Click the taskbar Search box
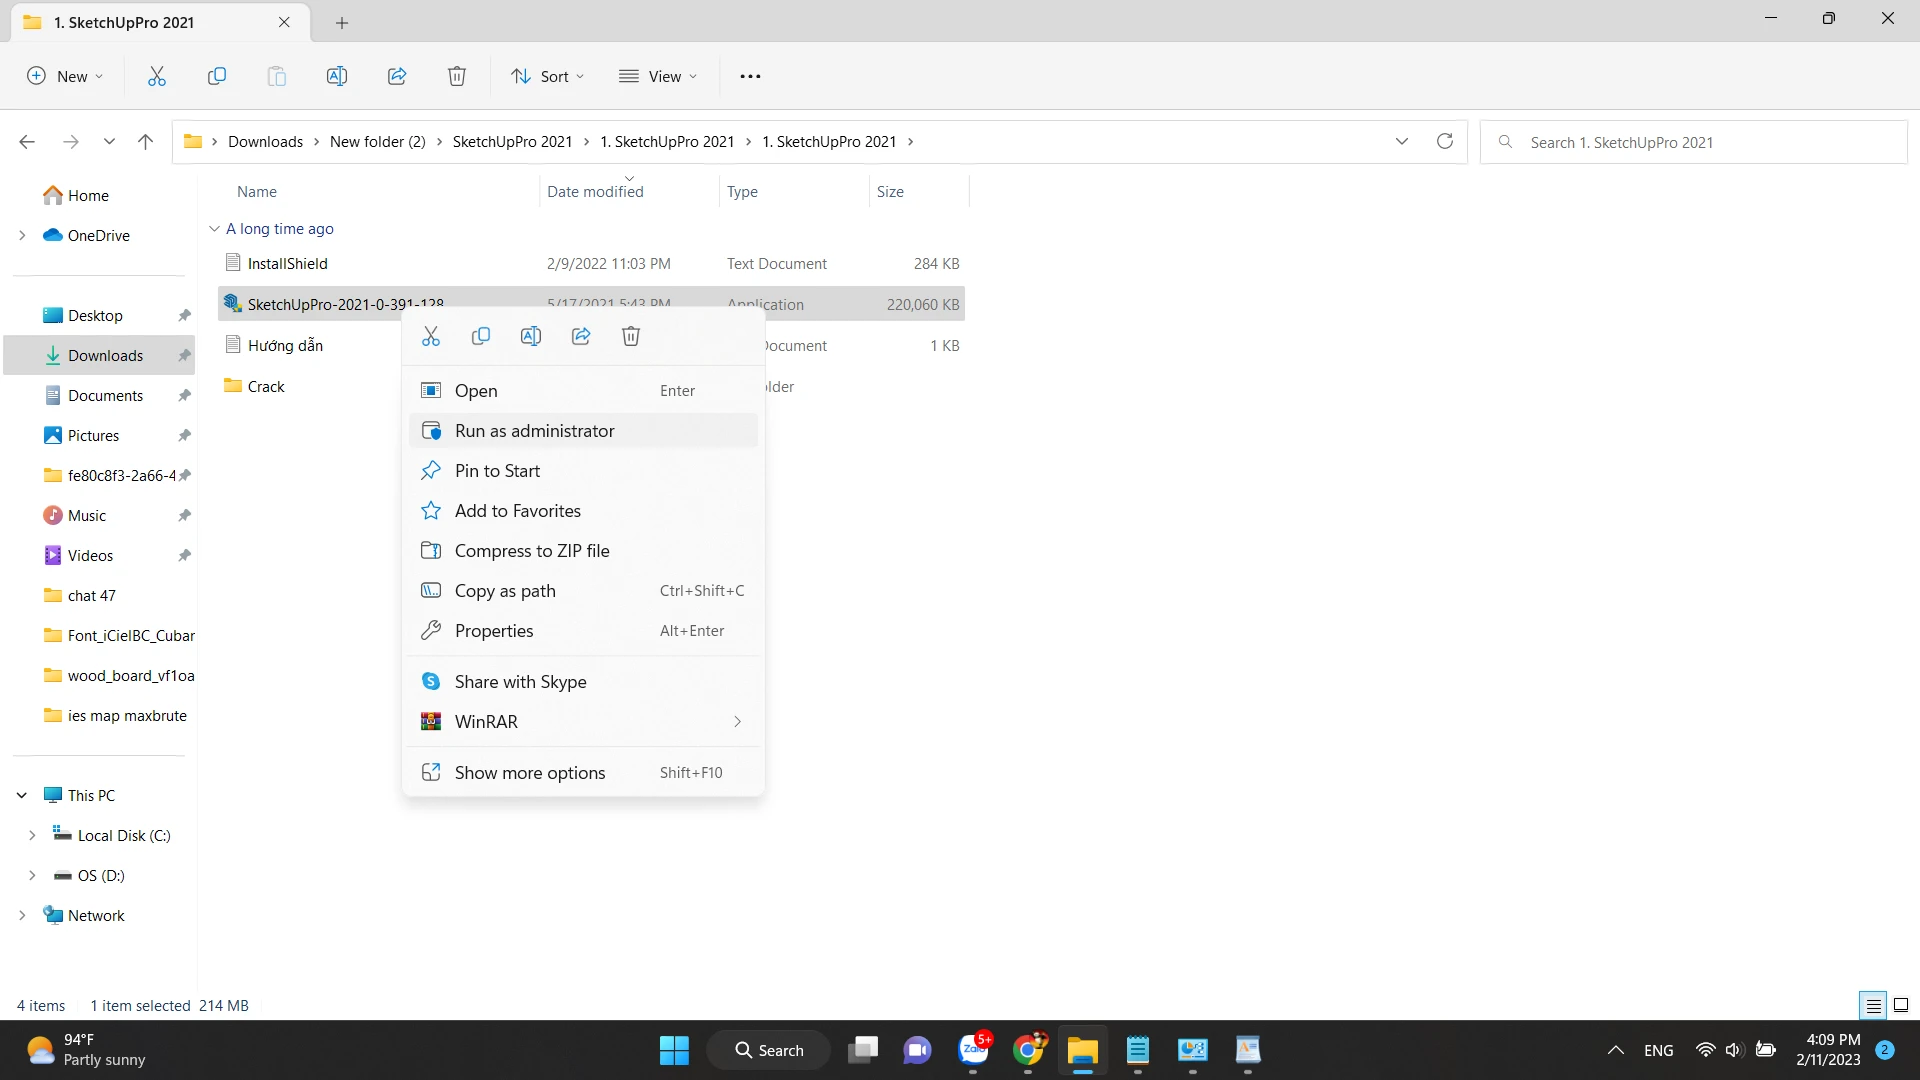 769,1050
